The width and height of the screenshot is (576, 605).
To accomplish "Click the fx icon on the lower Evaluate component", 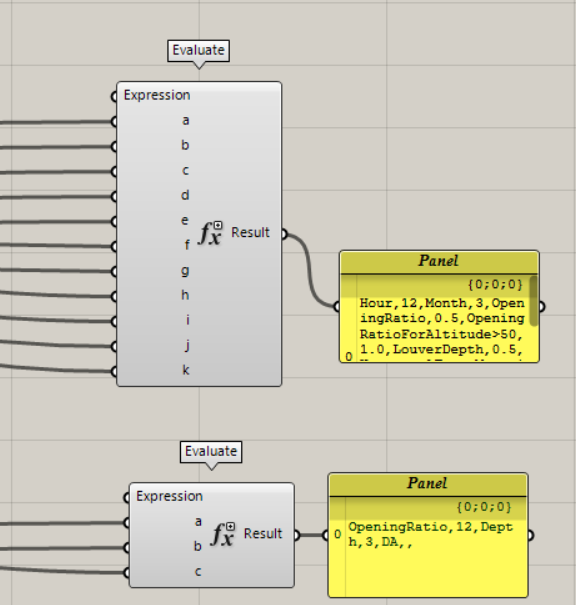I will pyautogui.click(x=223, y=534).
